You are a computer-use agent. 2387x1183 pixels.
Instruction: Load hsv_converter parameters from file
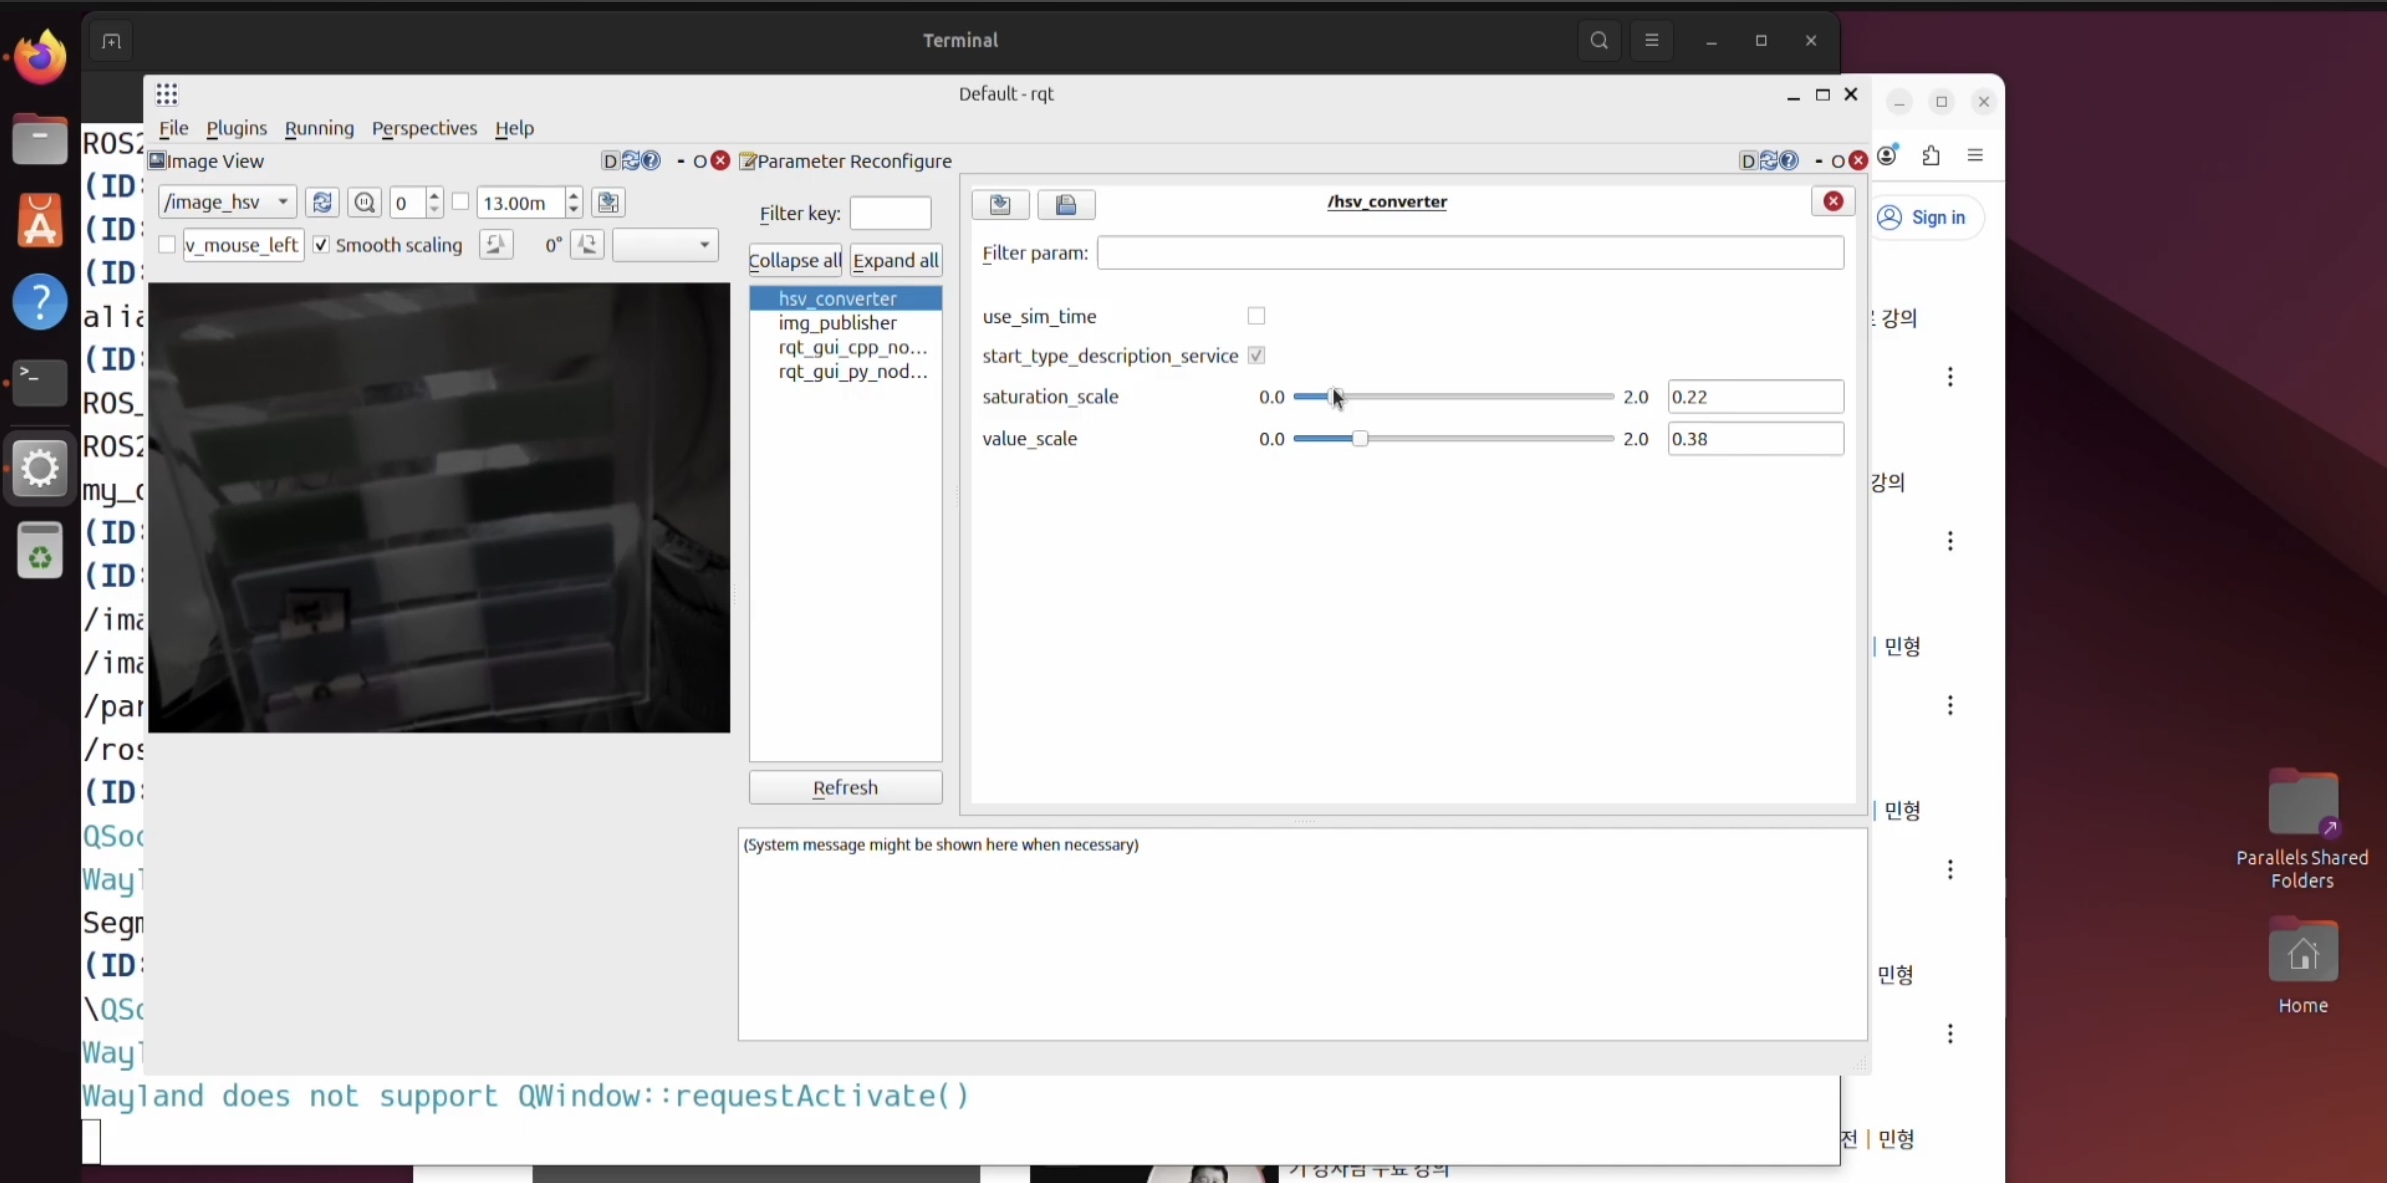coord(1000,205)
